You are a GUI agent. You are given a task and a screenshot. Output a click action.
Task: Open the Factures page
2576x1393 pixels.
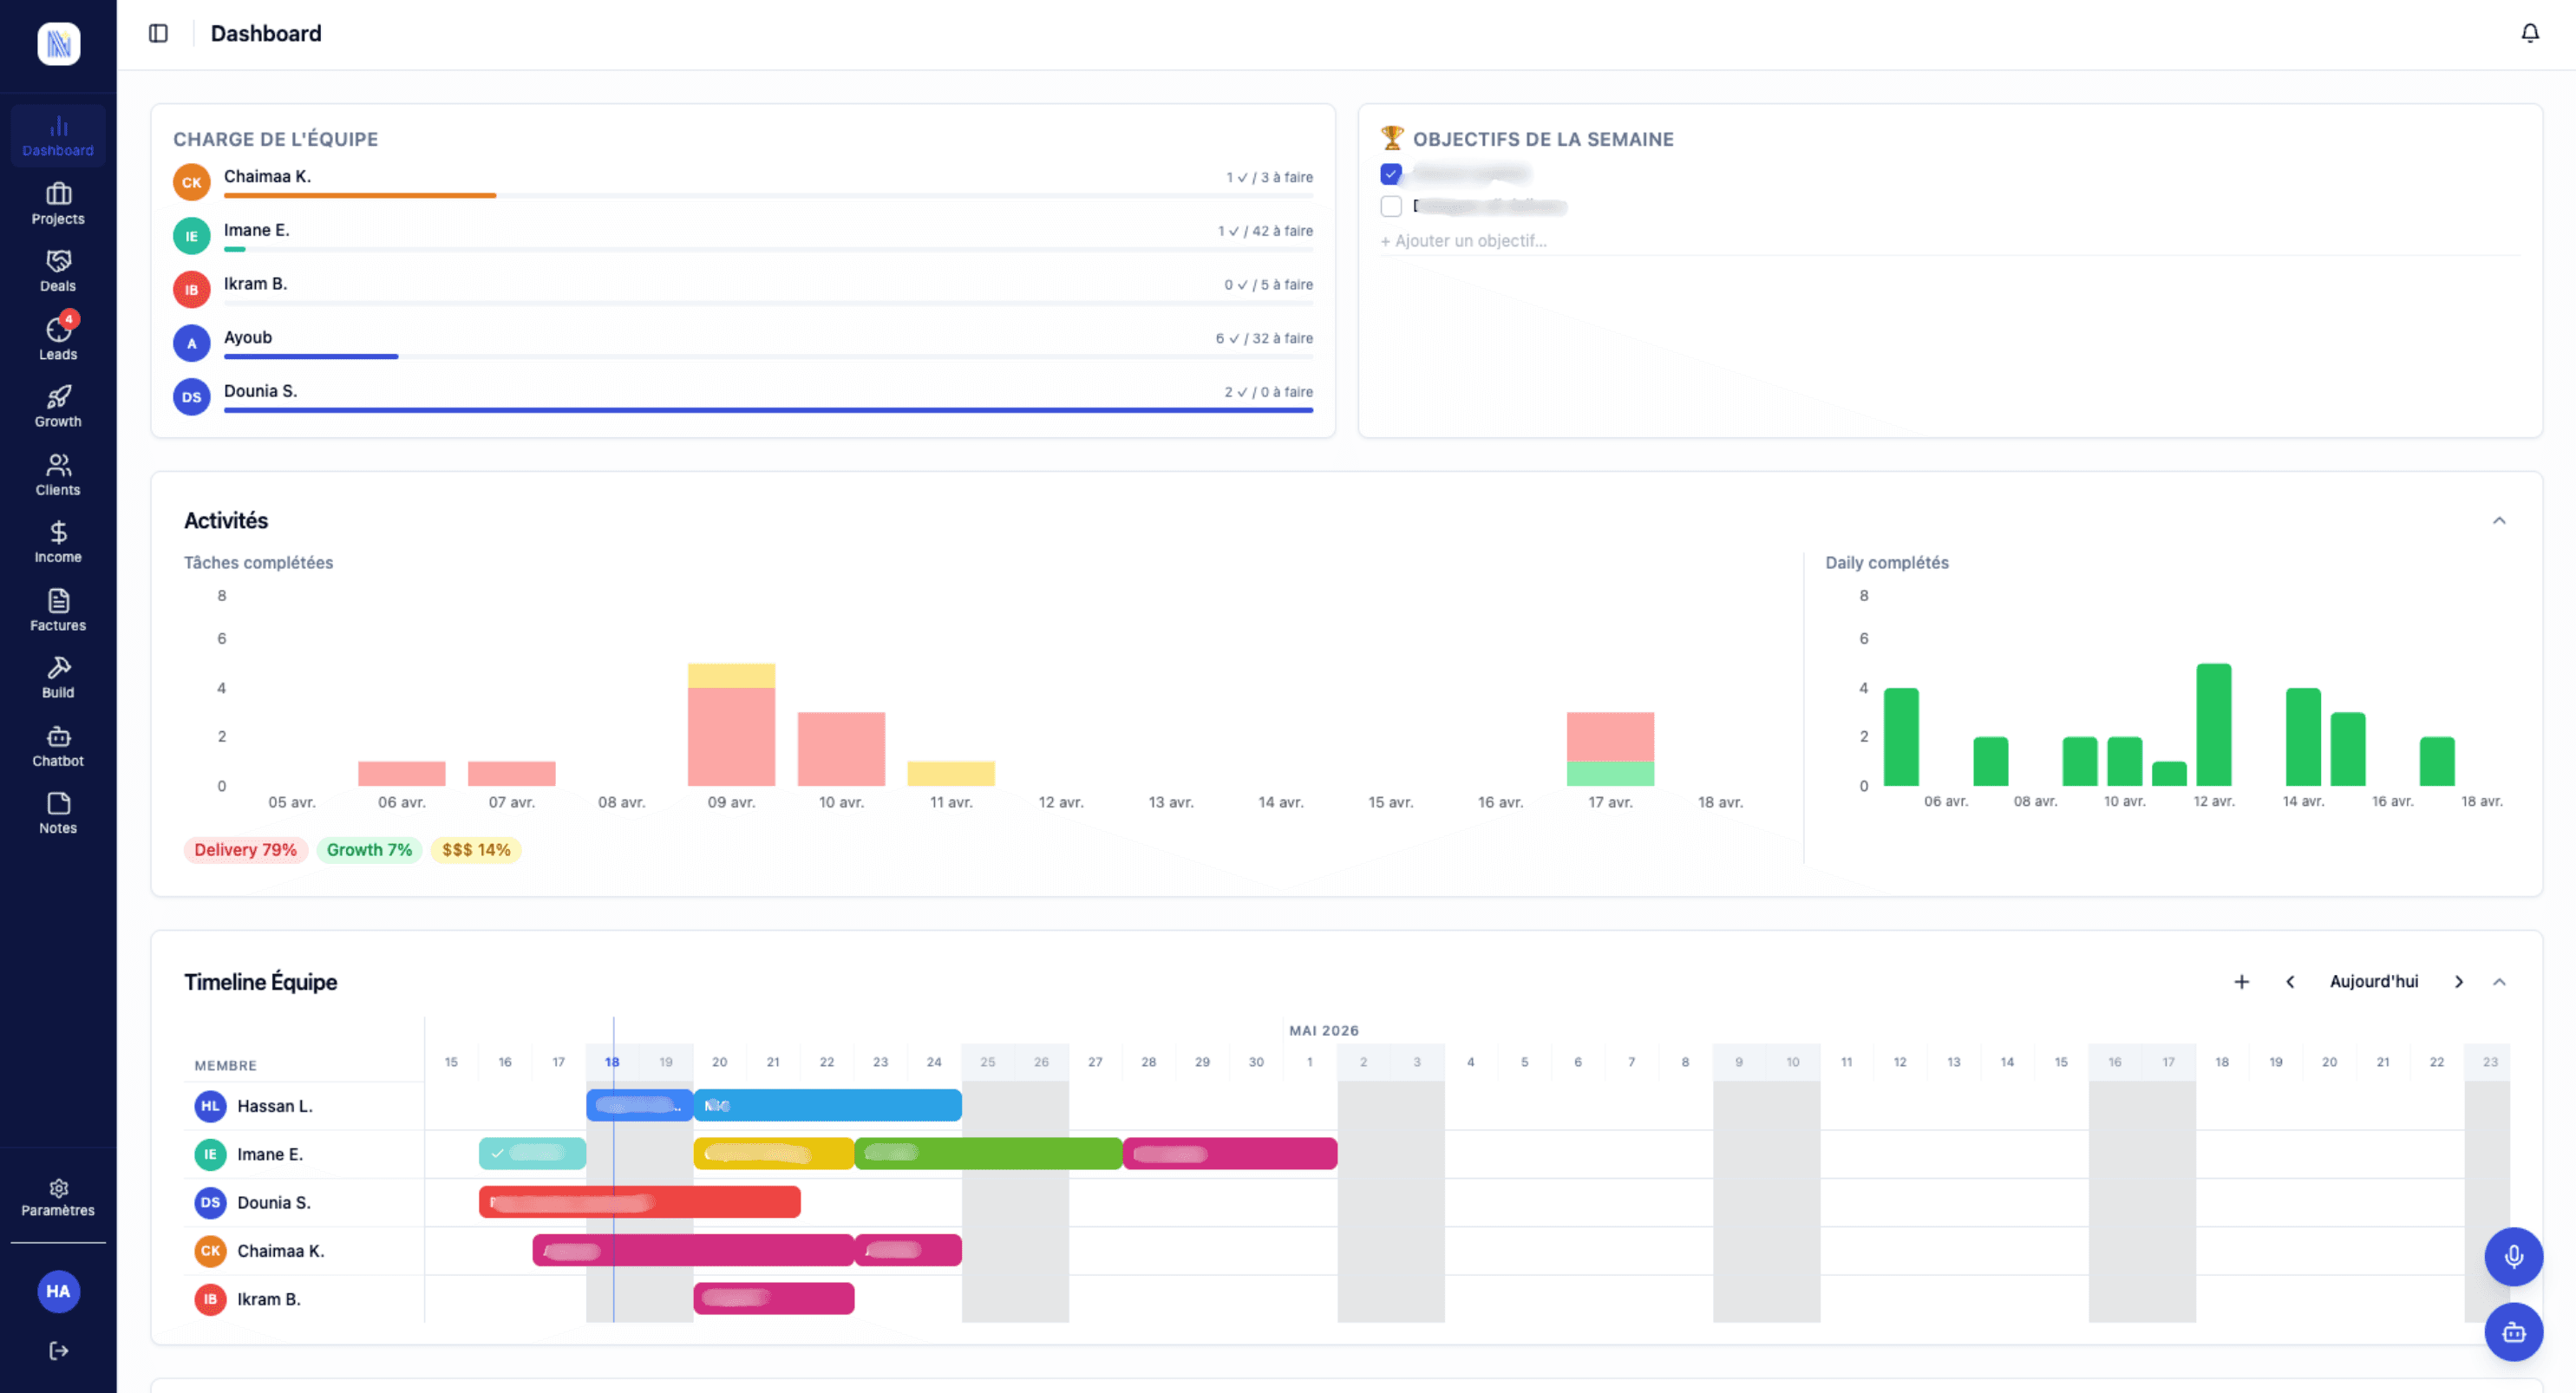57,609
